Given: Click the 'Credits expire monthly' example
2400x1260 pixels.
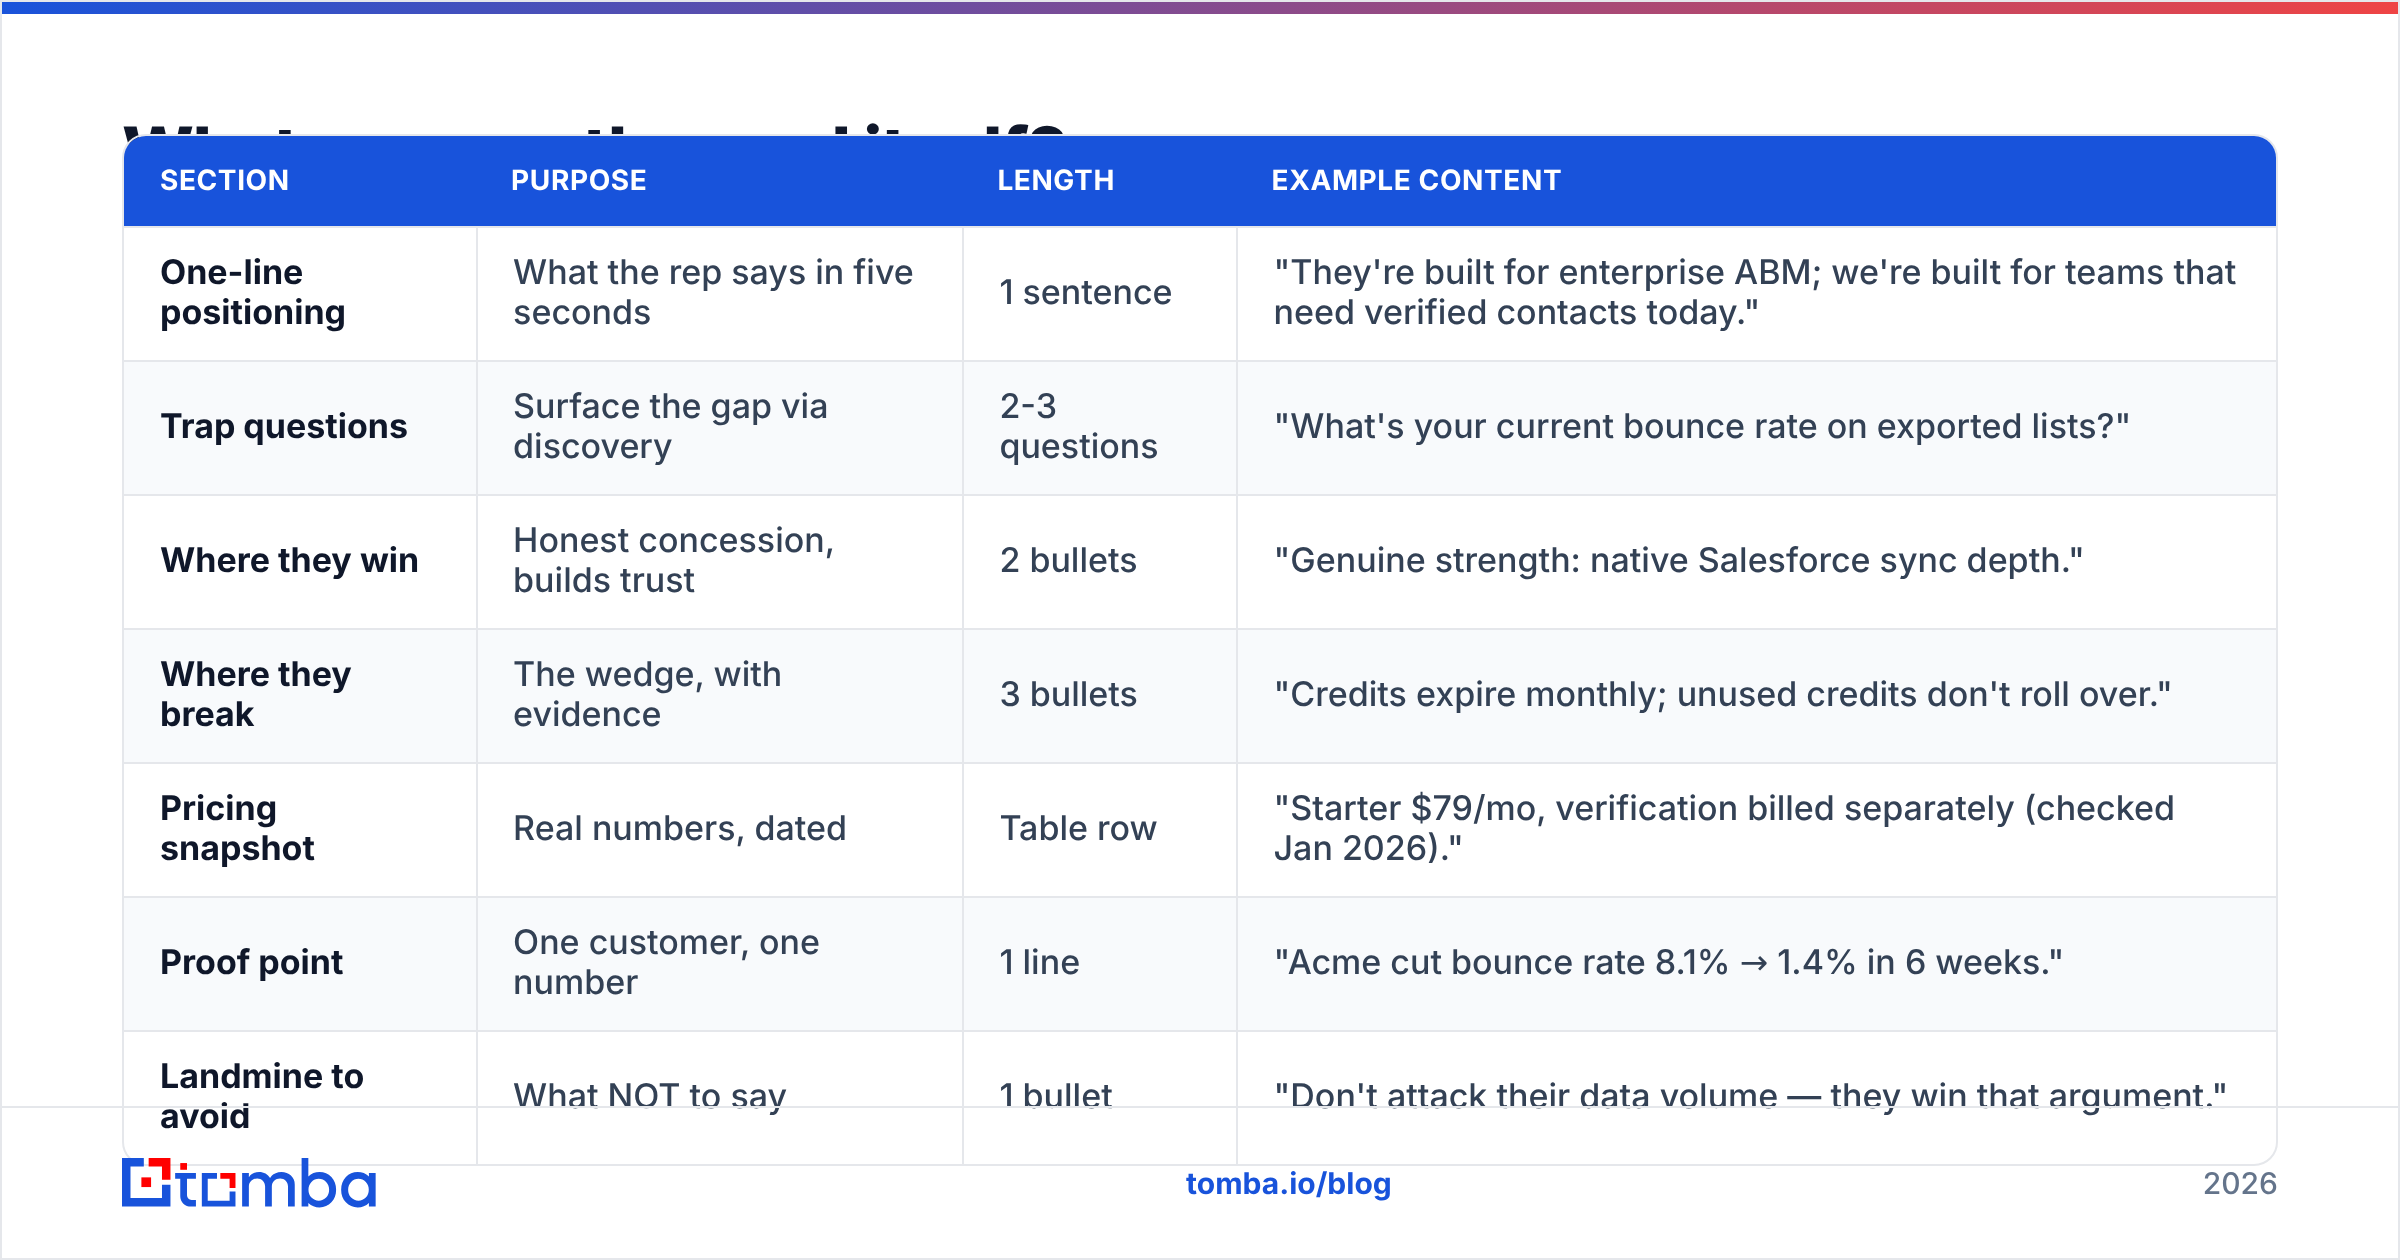Looking at the screenshot, I should pos(1723,695).
